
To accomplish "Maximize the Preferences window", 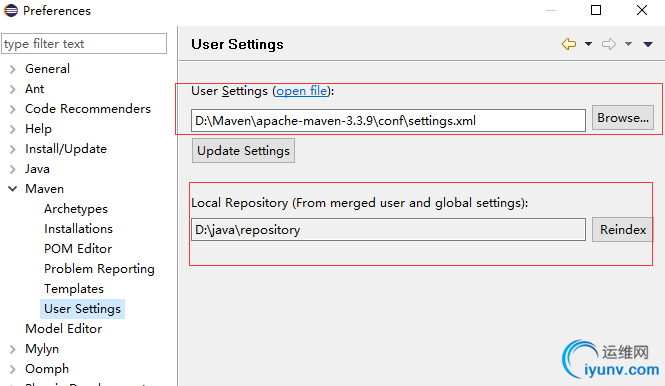I will 596,10.
